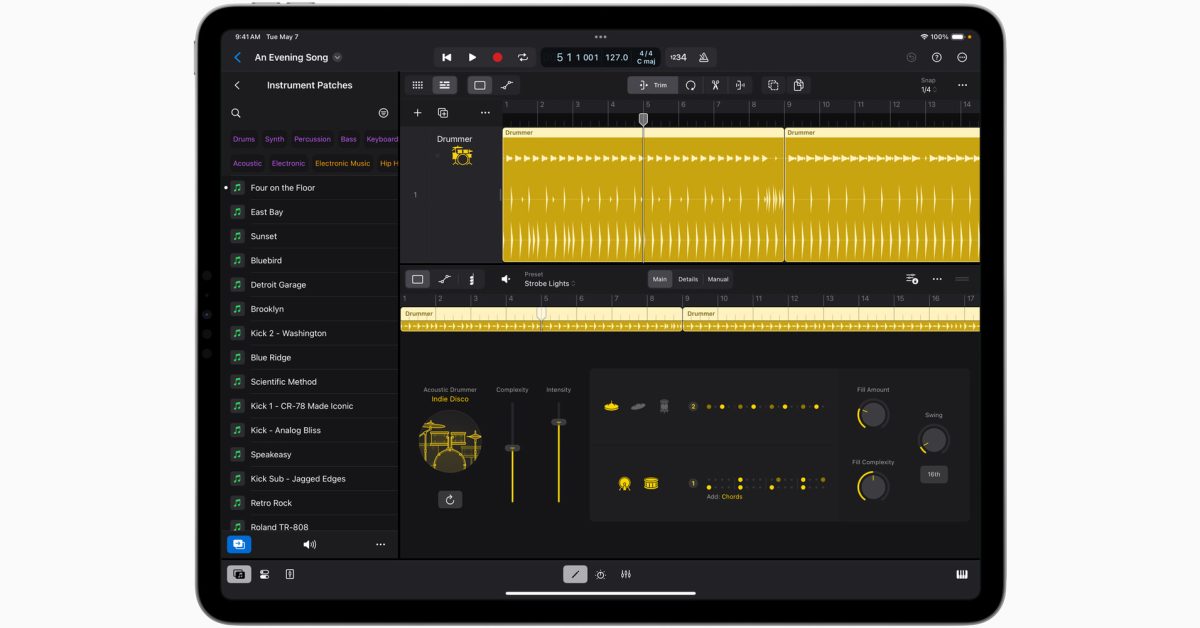This screenshot has height=628, width=1200.
Task: Select the Scissors split tool
Action: pyautogui.click(x=716, y=85)
